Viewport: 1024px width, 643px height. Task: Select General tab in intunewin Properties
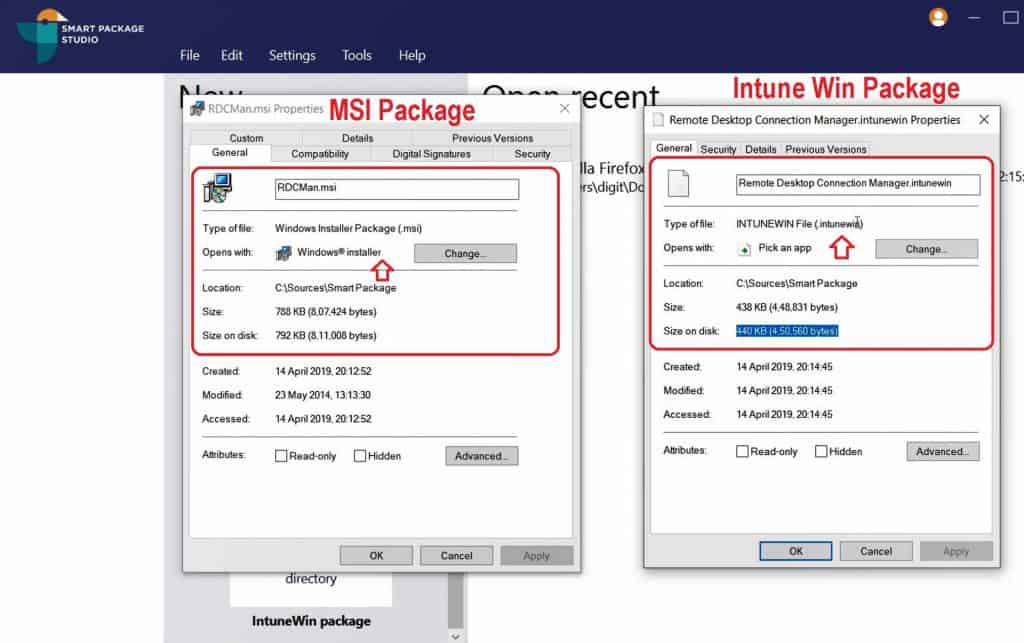click(673, 148)
